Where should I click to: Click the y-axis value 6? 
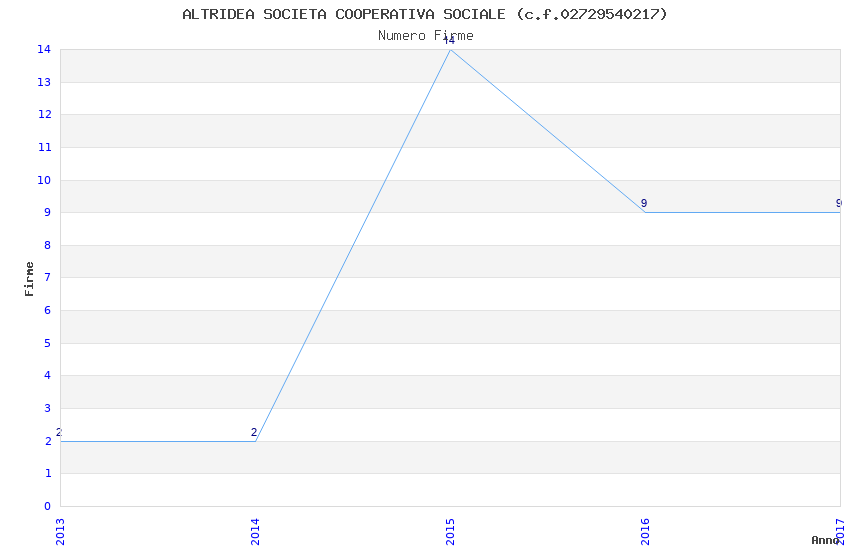[48, 310]
